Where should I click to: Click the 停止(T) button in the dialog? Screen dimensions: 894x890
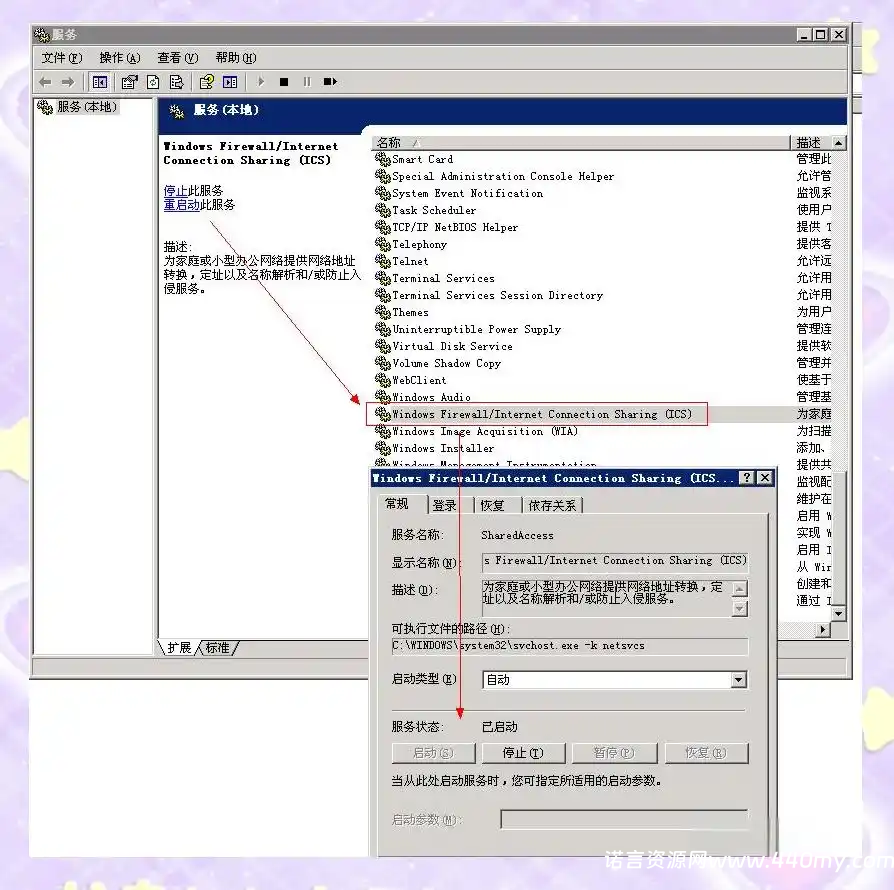click(x=523, y=753)
